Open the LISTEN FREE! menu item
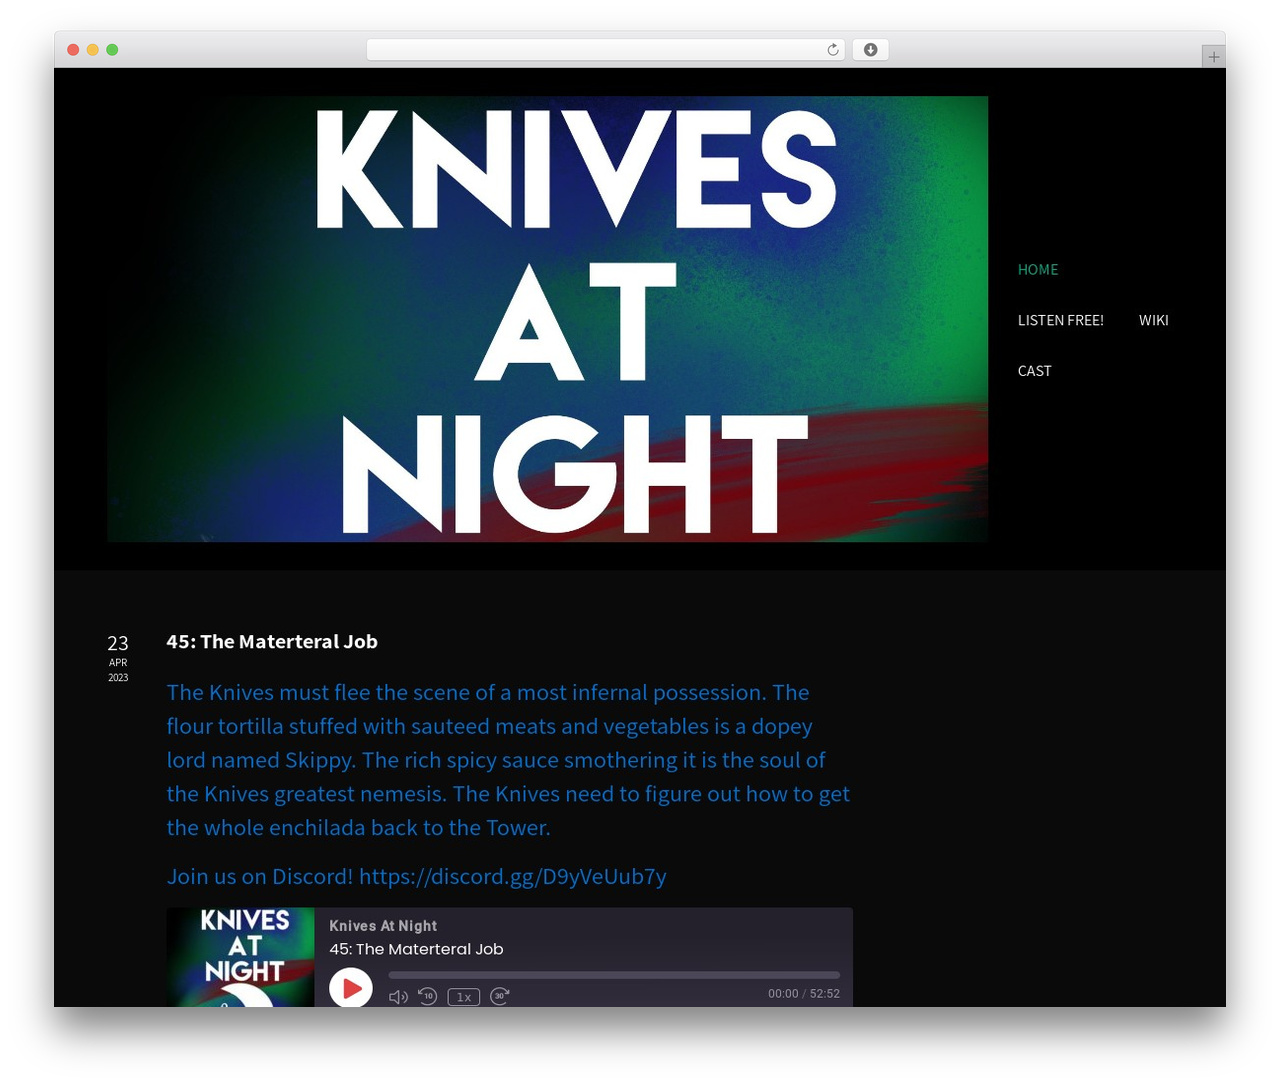 point(1061,320)
